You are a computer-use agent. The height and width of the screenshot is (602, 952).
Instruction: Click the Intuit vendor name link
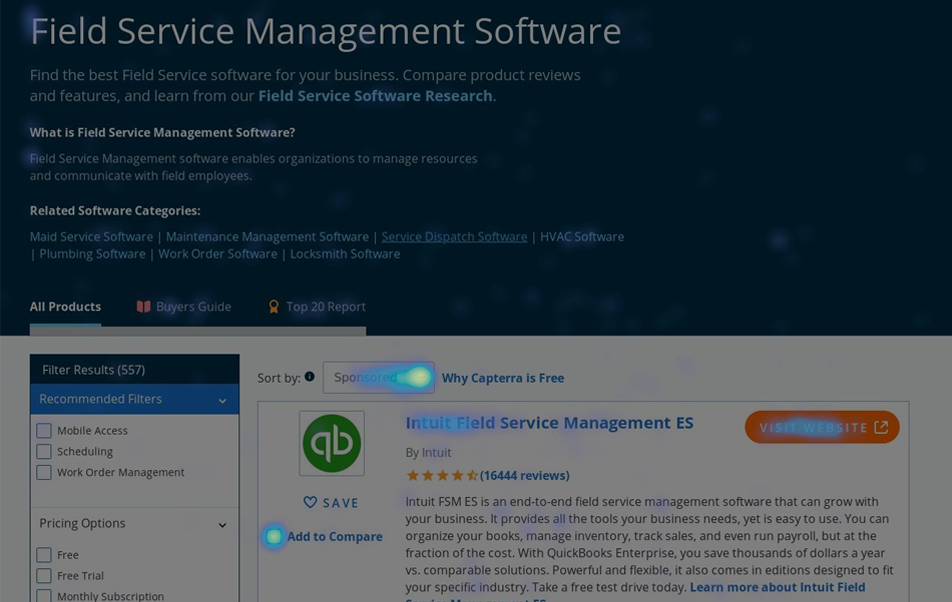(437, 453)
